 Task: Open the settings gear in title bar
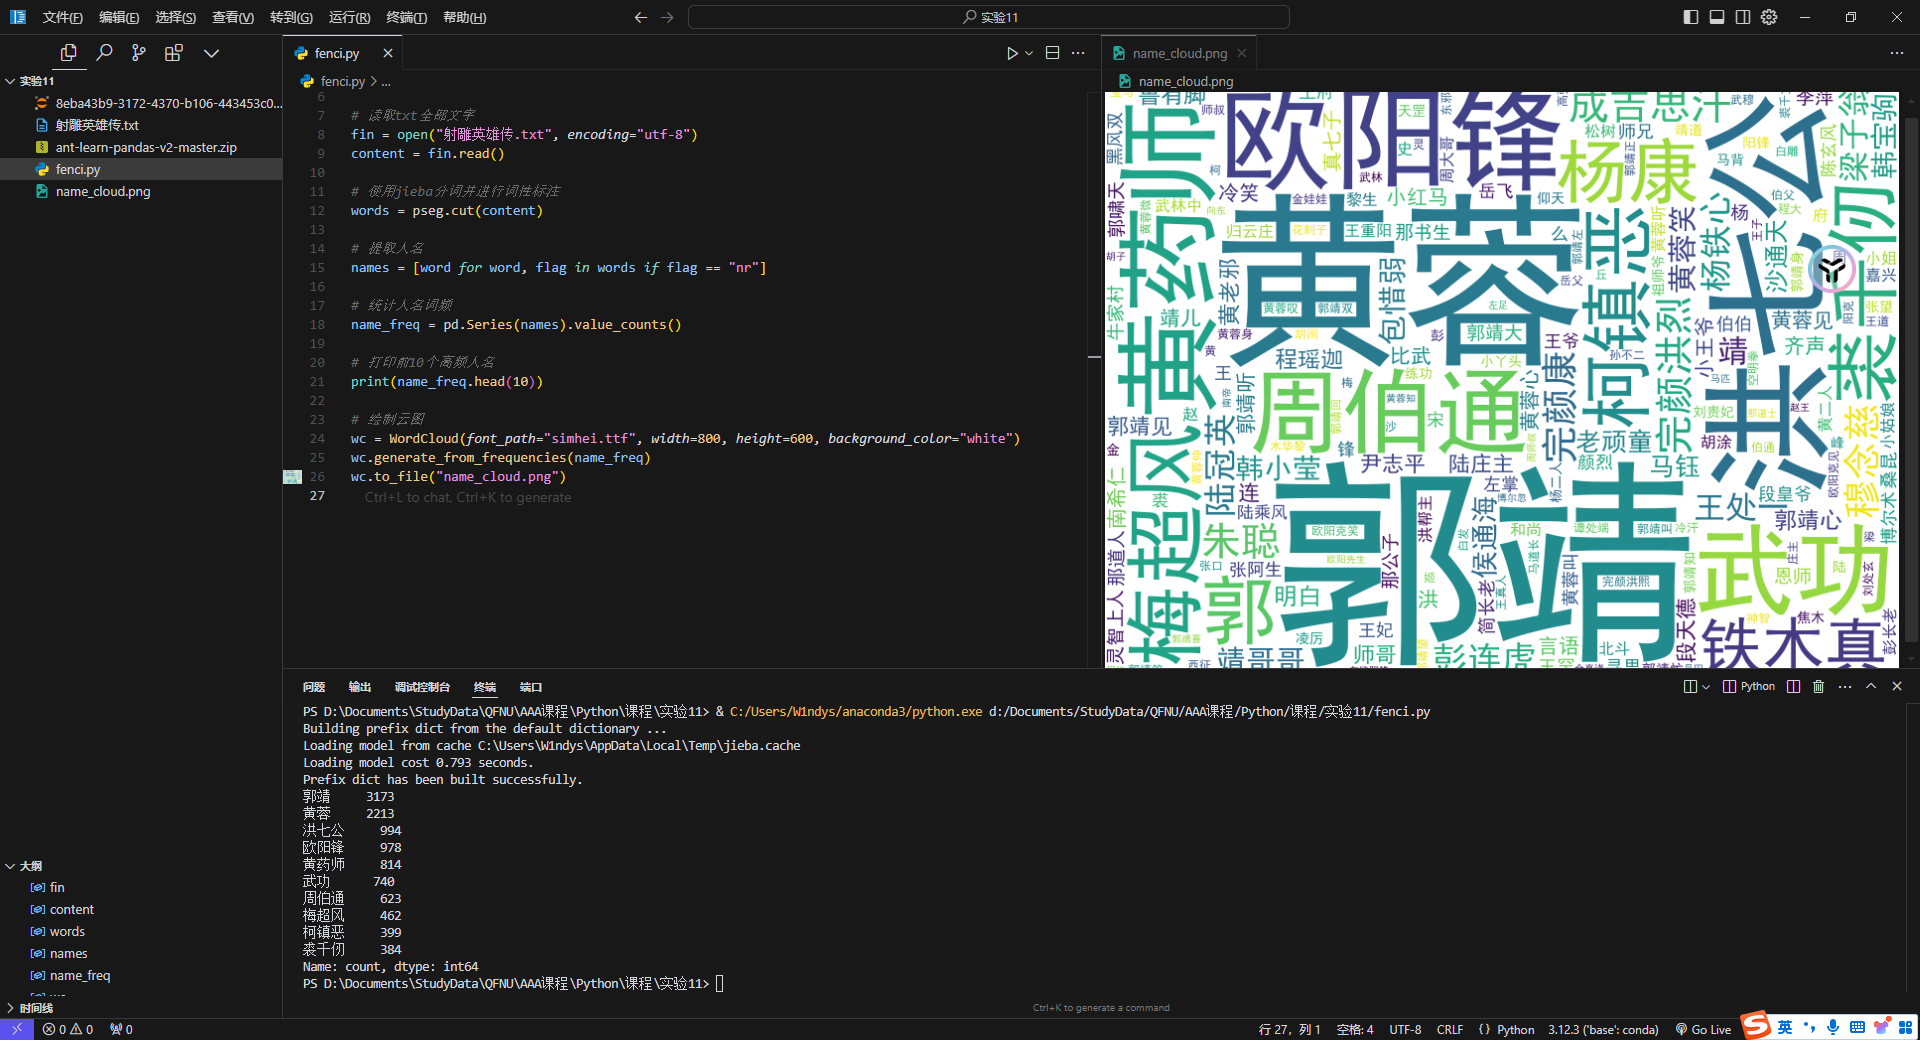click(x=1769, y=17)
